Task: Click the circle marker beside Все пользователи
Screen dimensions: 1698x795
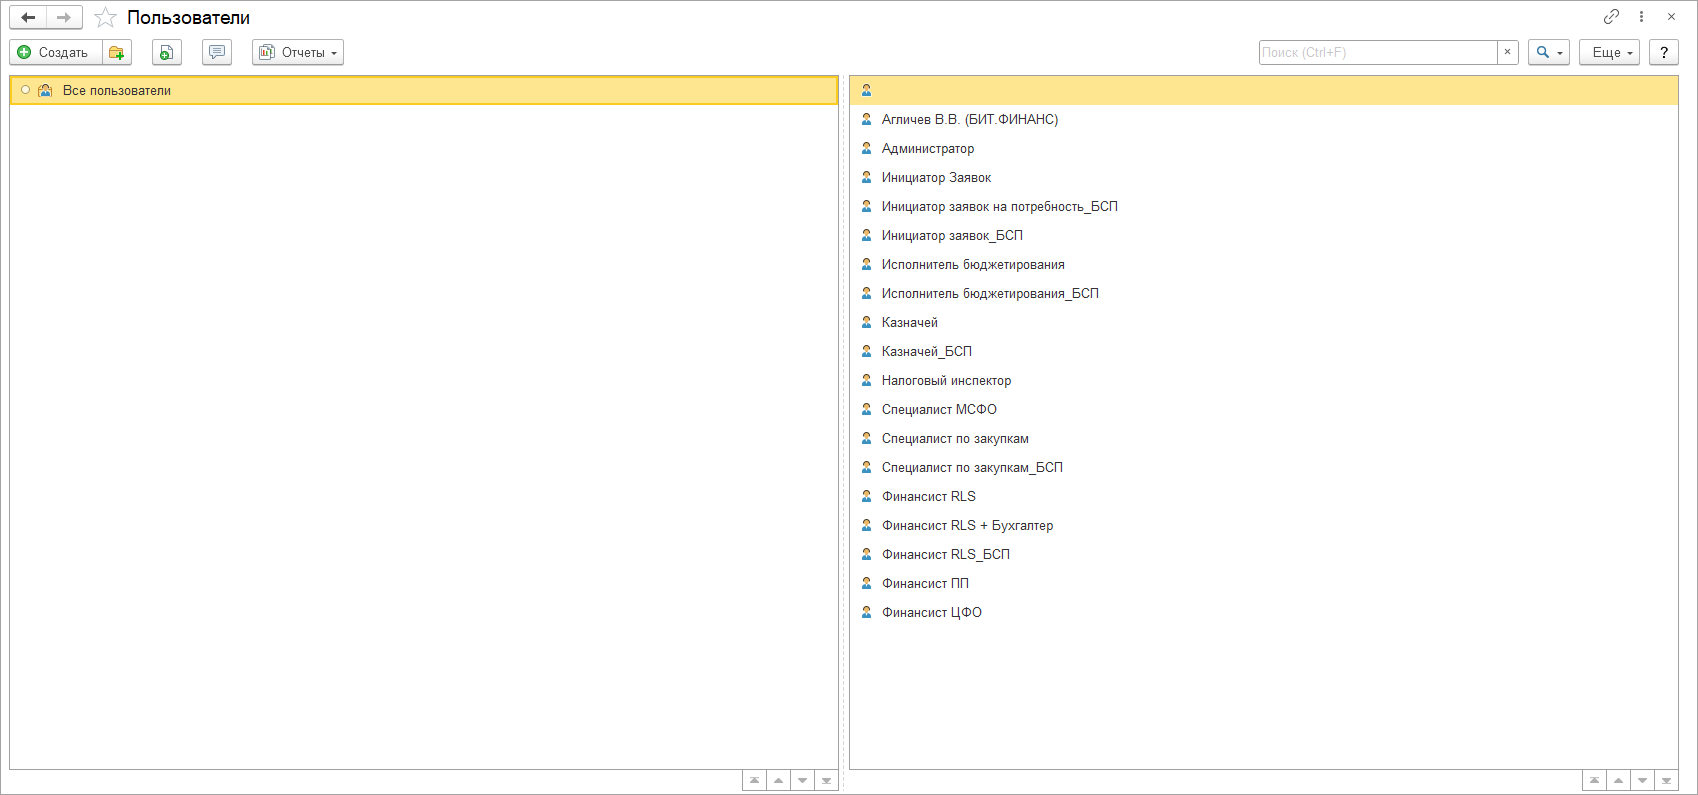Action: (x=25, y=90)
